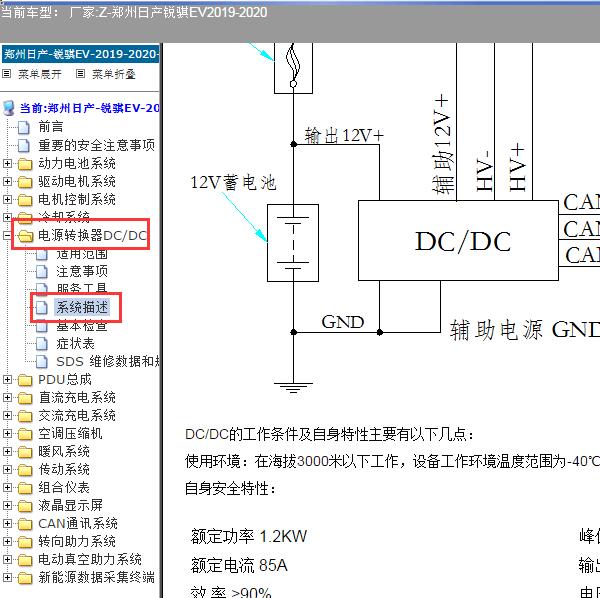Viewport: 600px width, 598px height.
Task: Open the SDS 维修数据 page
Action: (108, 362)
